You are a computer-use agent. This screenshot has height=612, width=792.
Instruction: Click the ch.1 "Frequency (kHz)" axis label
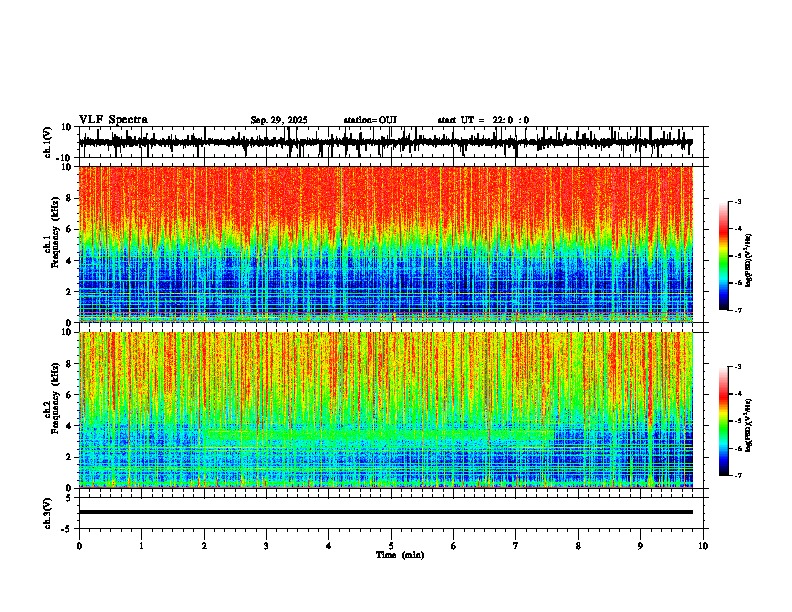click(55, 233)
